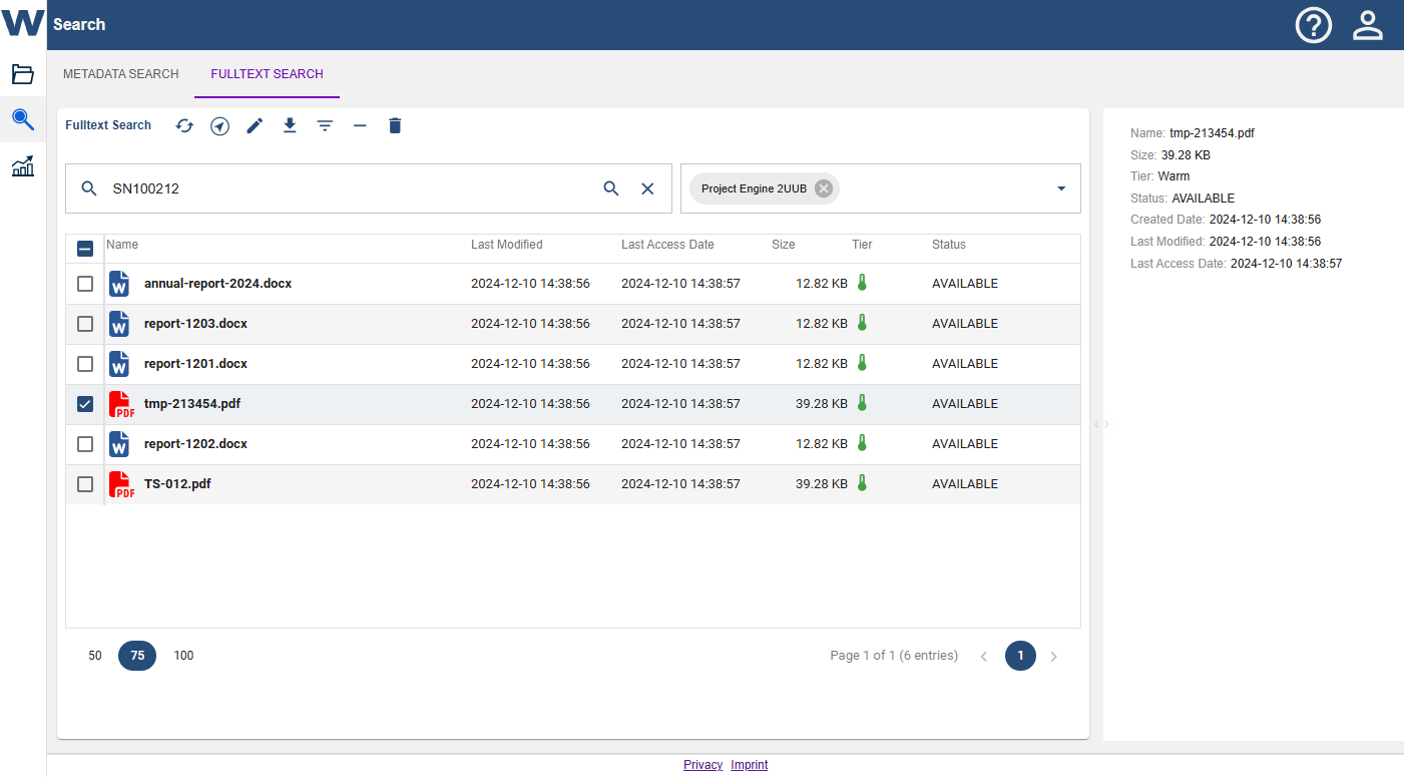Select the search magnifier in sidebar
This screenshot has width=1404, height=777.
pyautogui.click(x=23, y=120)
